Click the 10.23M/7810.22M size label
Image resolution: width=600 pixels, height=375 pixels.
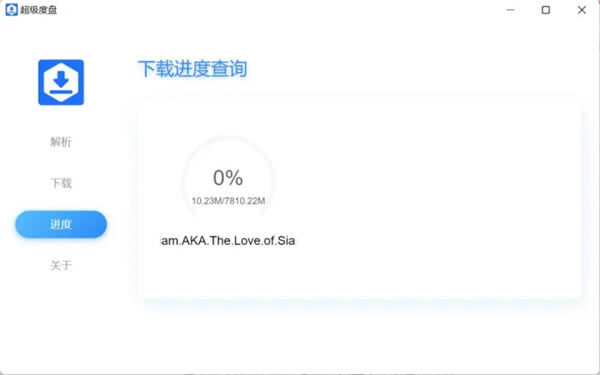pyautogui.click(x=228, y=201)
